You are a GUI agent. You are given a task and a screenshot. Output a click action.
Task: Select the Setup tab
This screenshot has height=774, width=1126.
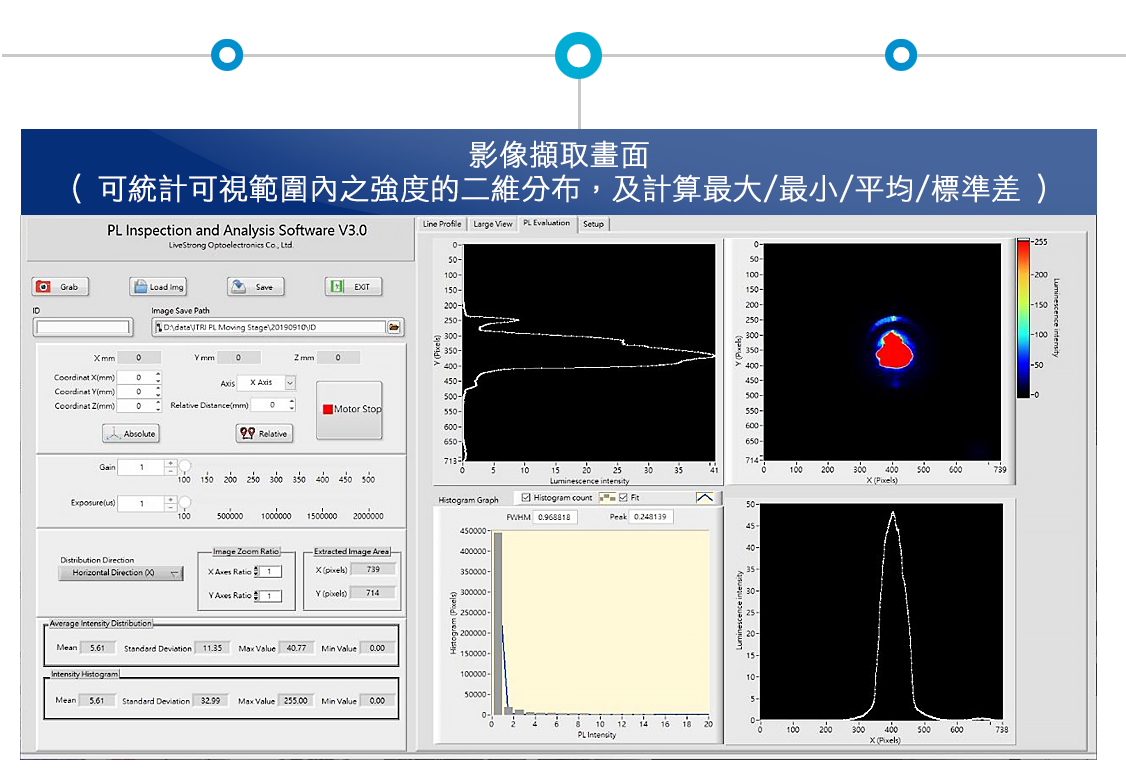[593, 224]
